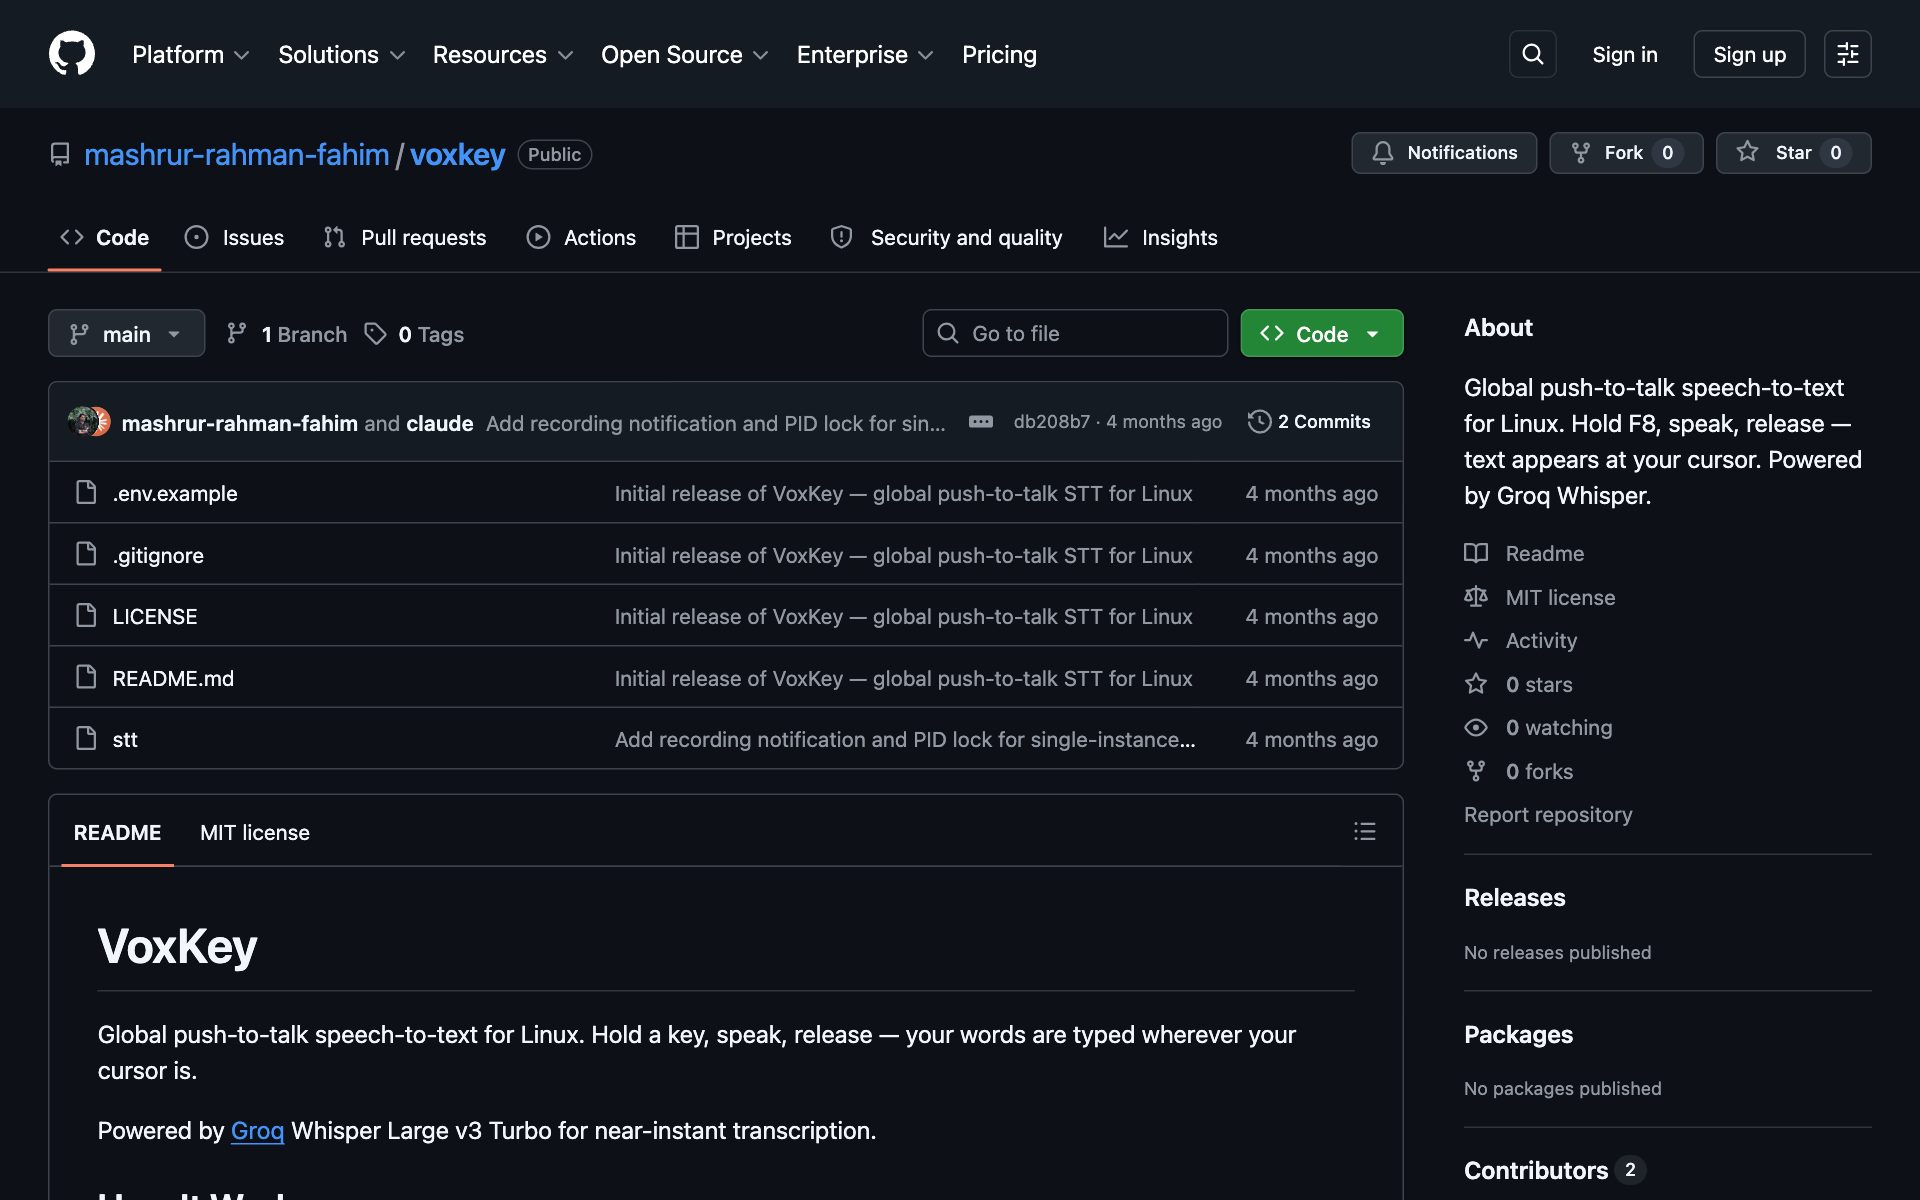
Task: Switch to the Code tab
Action: (104, 237)
